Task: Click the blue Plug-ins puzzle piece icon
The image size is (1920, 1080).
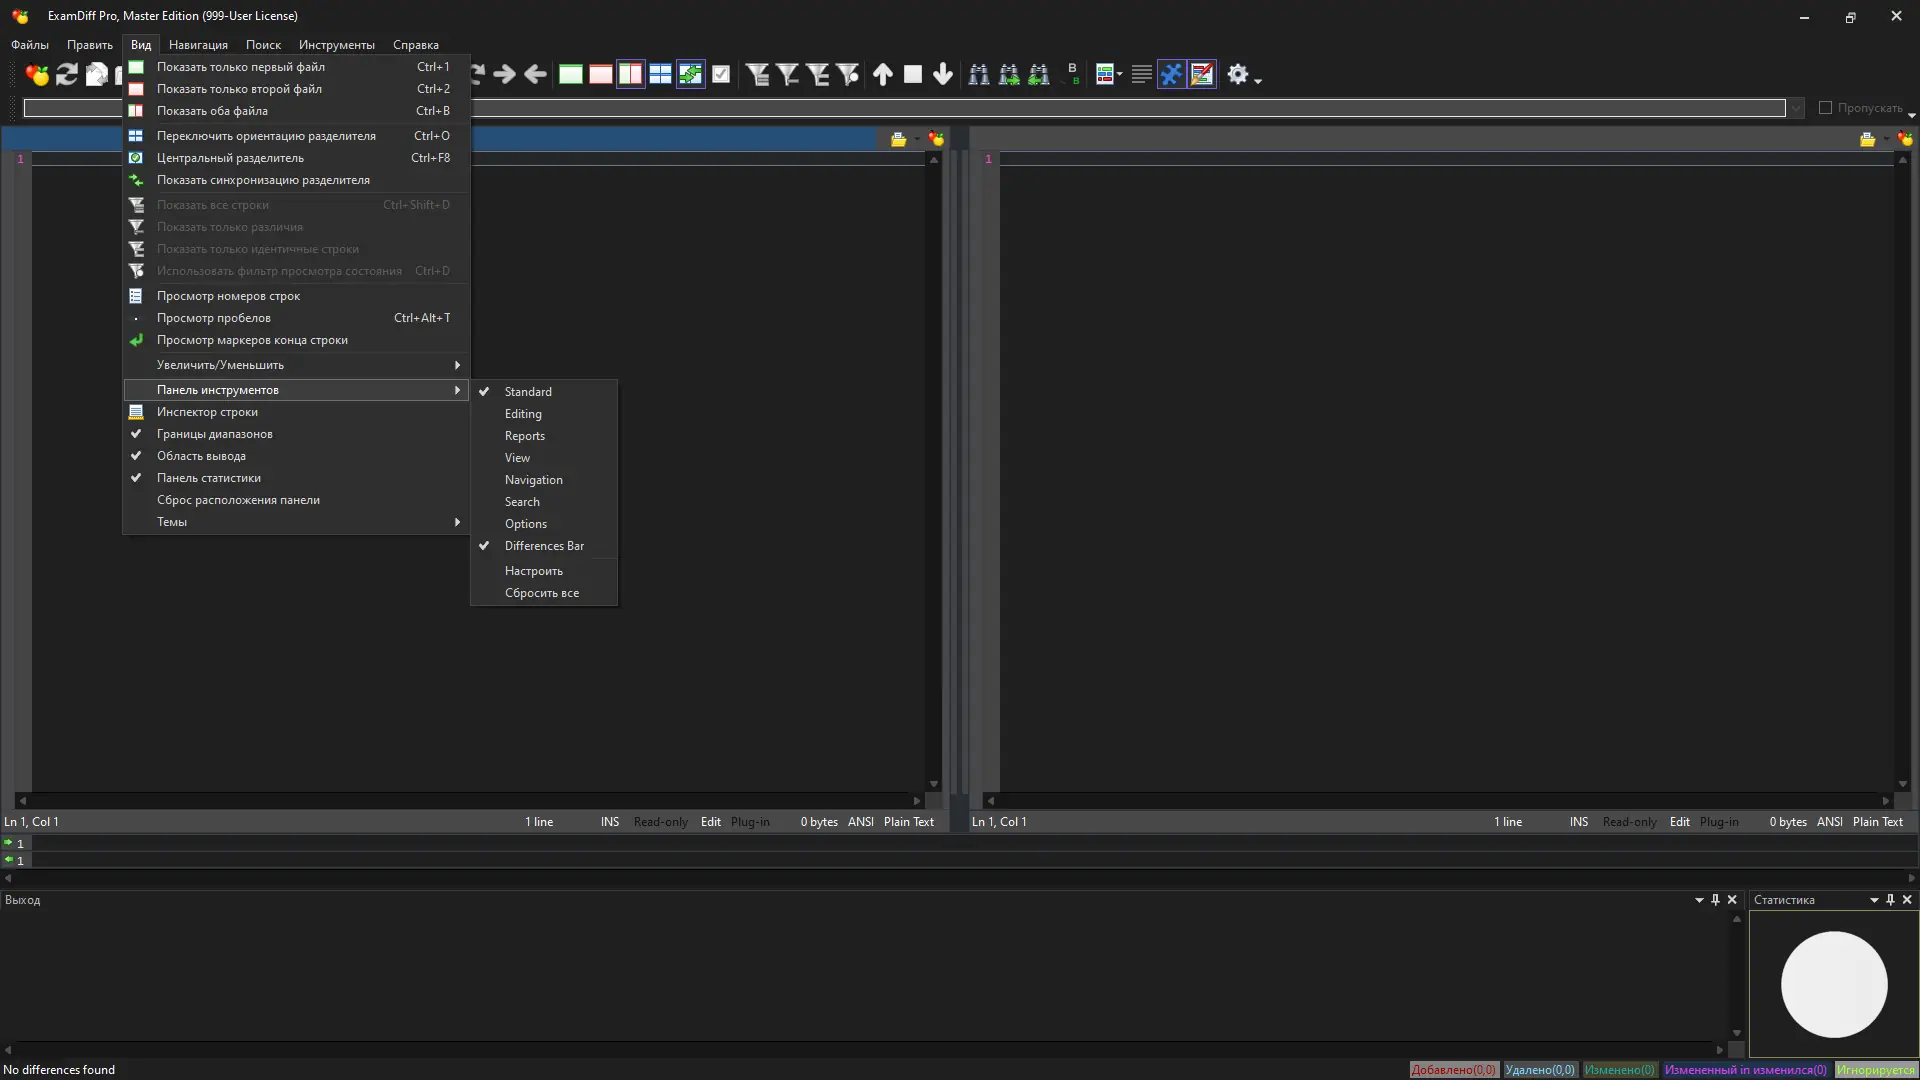Action: click(1171, 74)
